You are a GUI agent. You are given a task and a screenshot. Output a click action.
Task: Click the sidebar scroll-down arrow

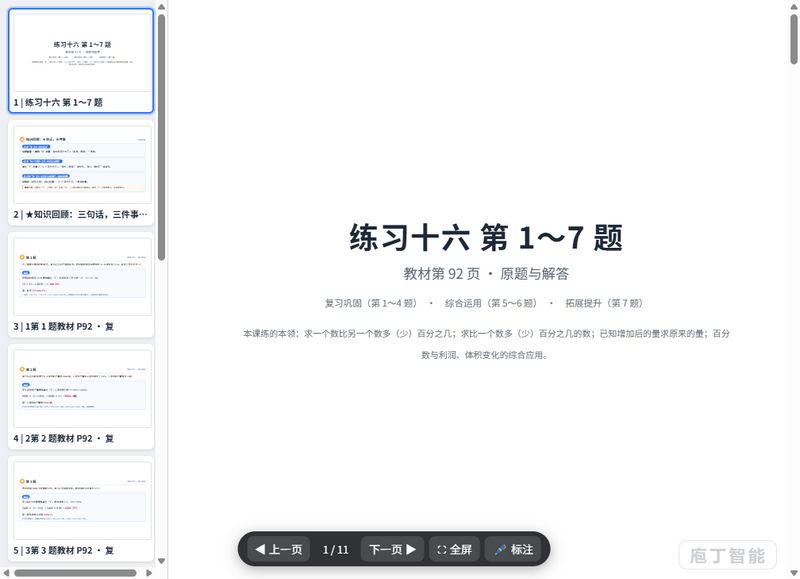(x=161, y=561)
